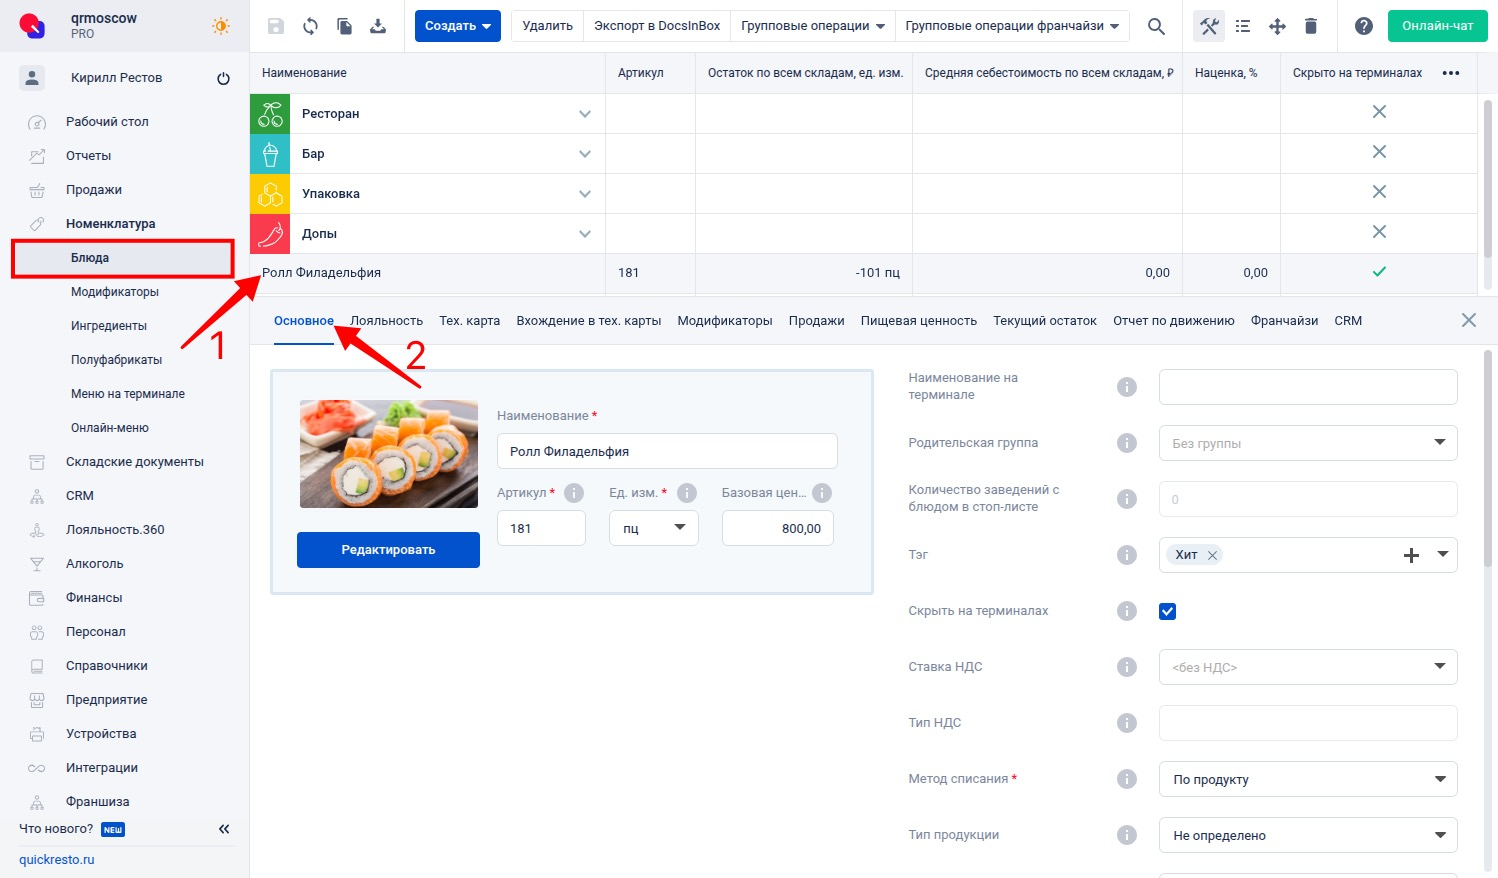The image size is (1498, 878).
Task: Click the trash bin icon in toolbar
Action: tap(1311, 26)
